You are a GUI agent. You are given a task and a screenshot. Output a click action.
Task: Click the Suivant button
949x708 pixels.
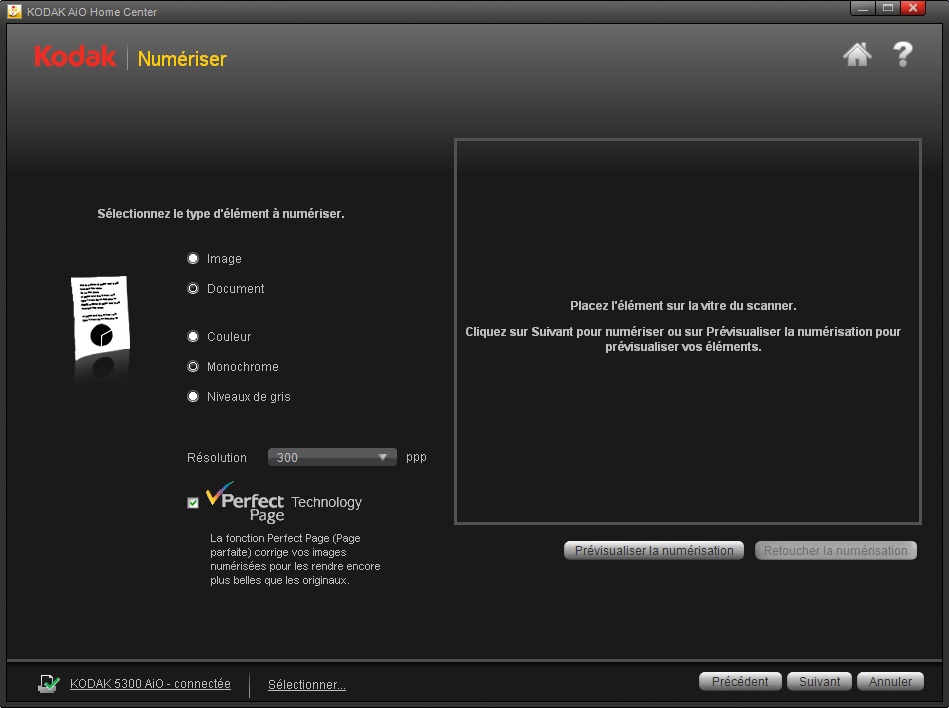click(819, 681)
